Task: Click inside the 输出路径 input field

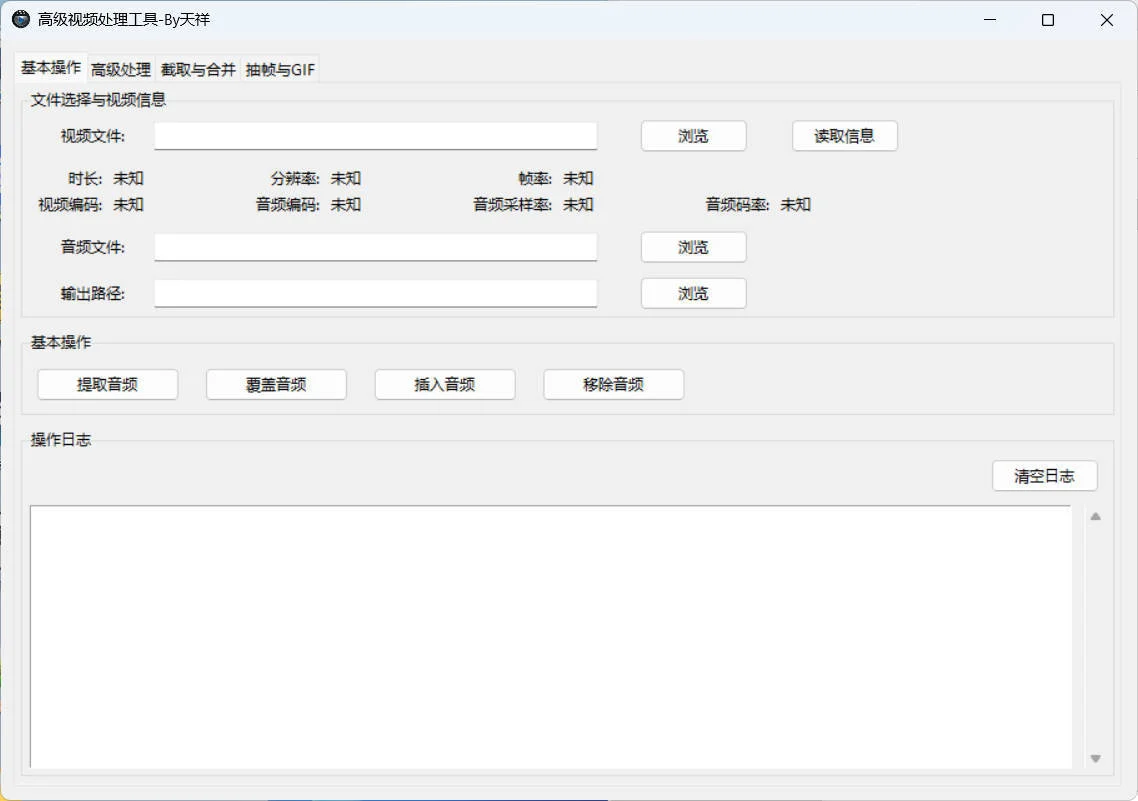Action: 375,293
